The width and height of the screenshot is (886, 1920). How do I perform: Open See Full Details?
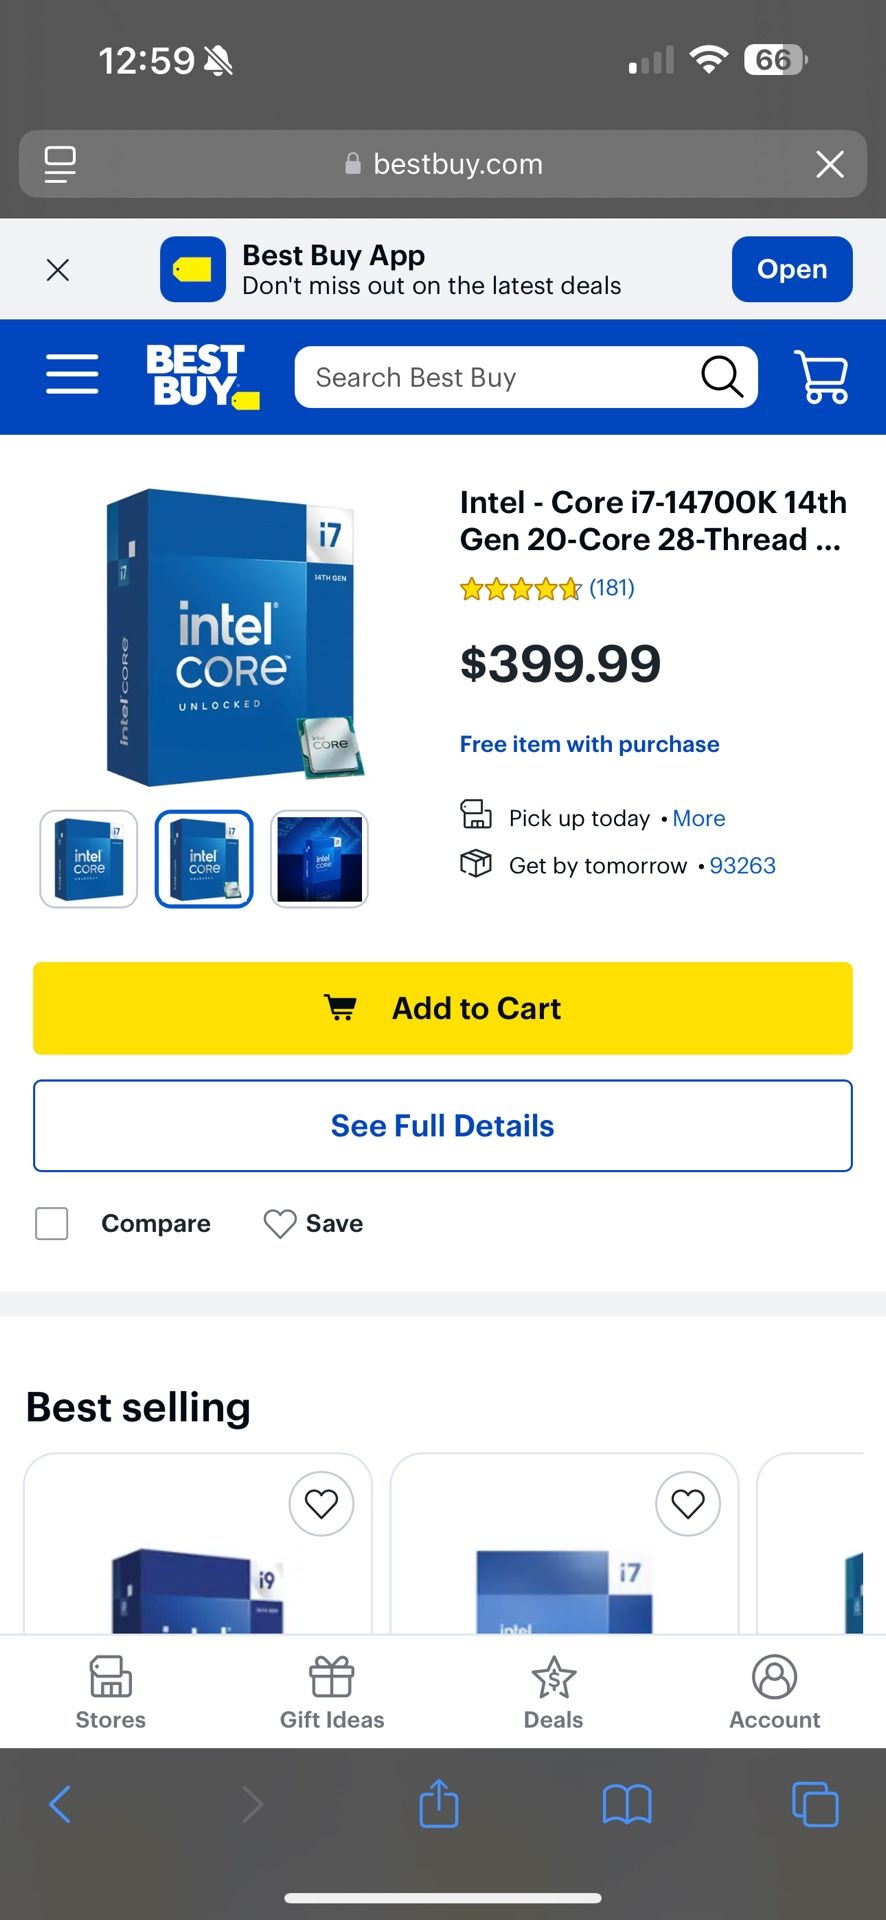(x=443, y=1125)
